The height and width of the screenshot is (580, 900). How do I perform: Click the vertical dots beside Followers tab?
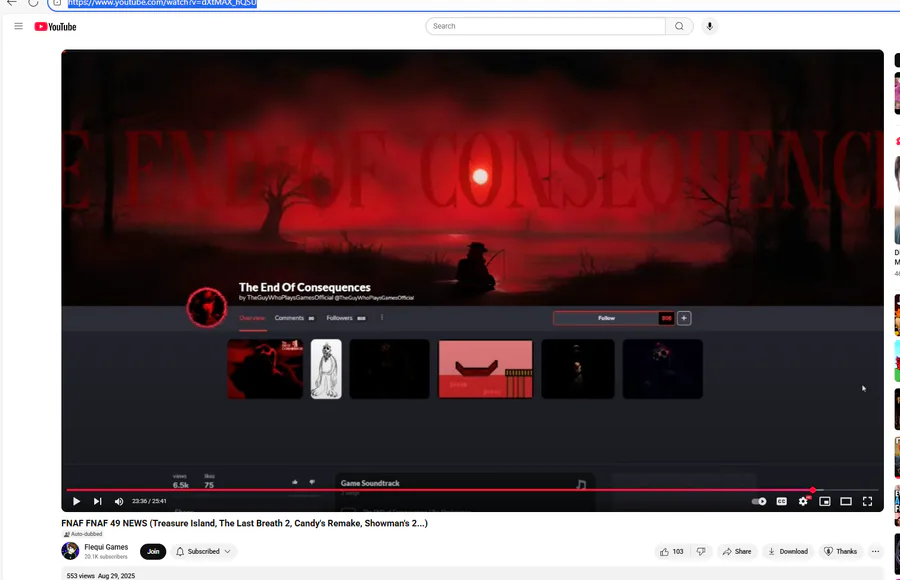click(382, 318)
